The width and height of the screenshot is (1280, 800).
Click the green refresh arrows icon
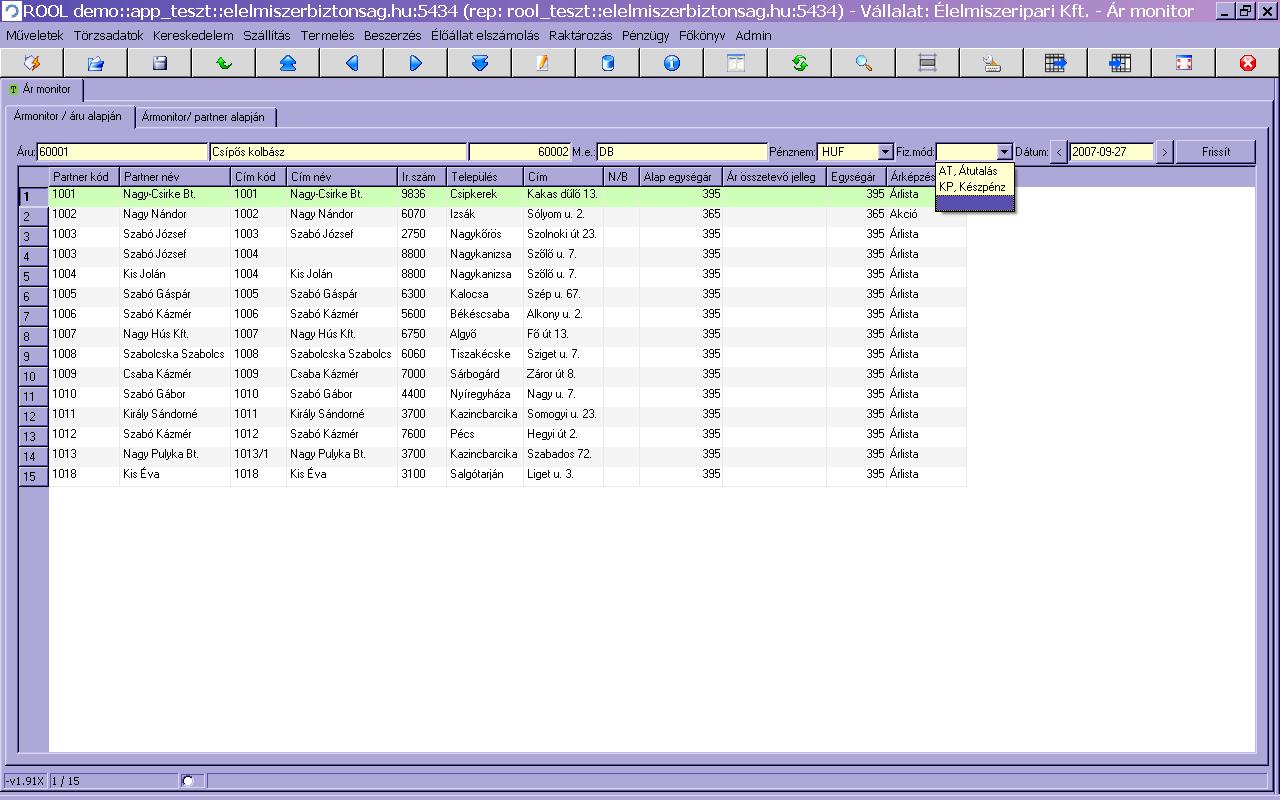800,63
